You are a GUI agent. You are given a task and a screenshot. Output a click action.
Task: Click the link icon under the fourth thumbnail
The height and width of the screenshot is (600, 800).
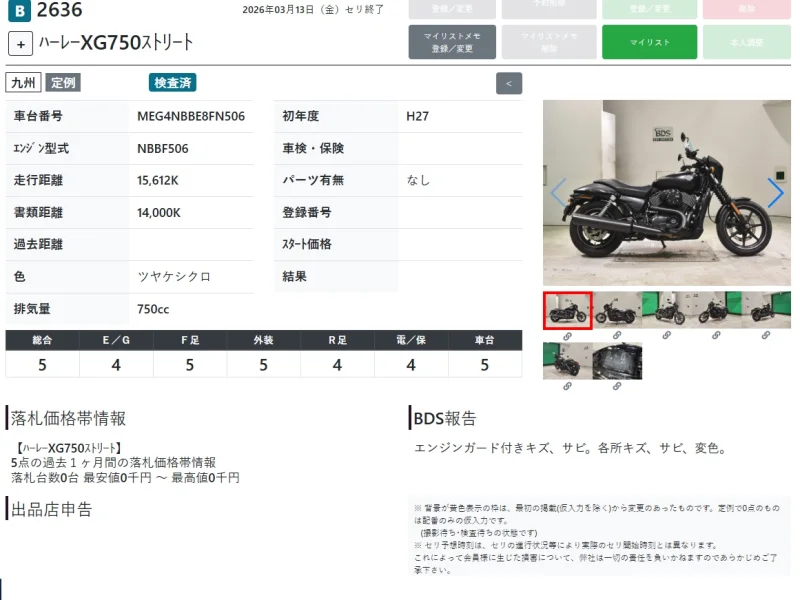coord(716,335)
